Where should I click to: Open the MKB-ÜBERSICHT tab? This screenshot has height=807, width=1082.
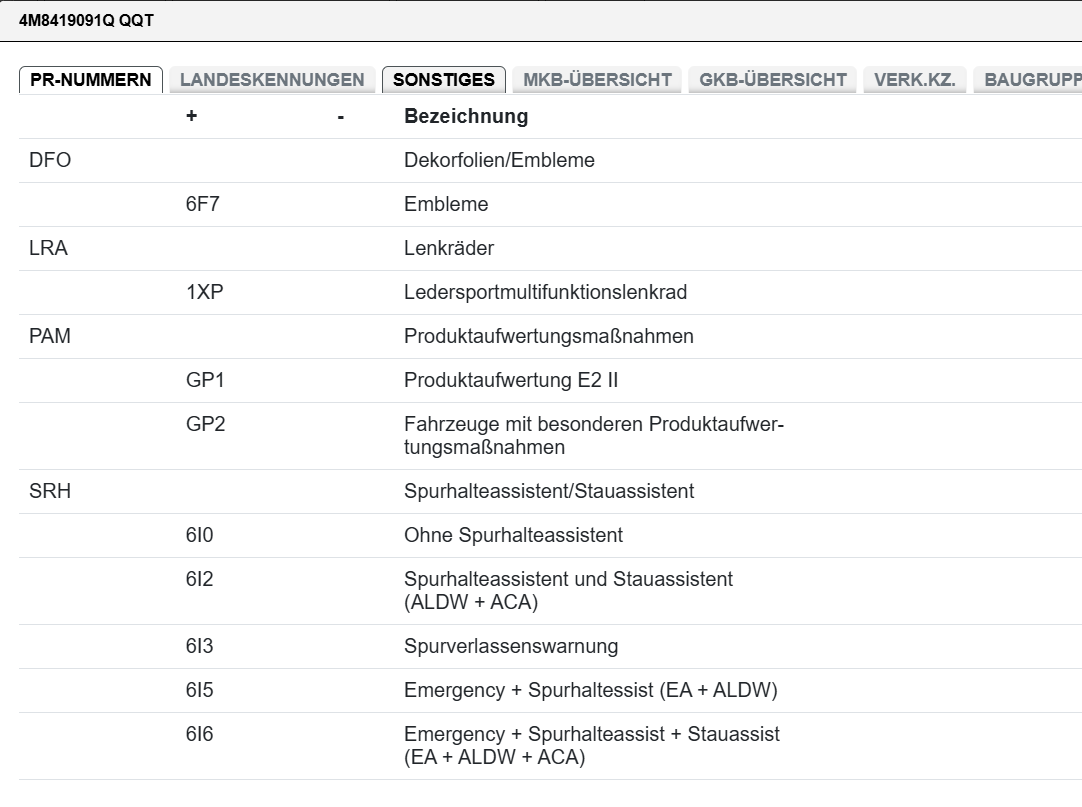click(x=598, y=80)
